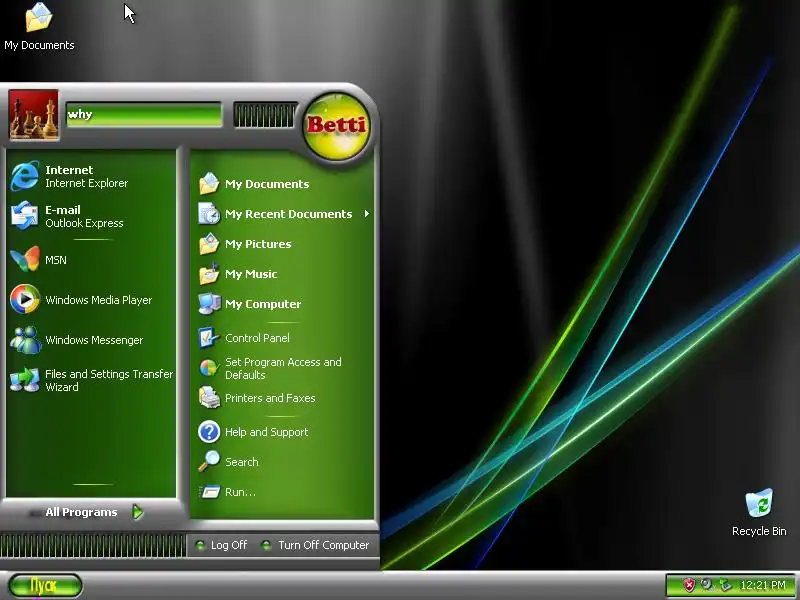Click the Set Program Access and Defaults icon
Screen dimensions: 800x600
click(x=209, y=368)
